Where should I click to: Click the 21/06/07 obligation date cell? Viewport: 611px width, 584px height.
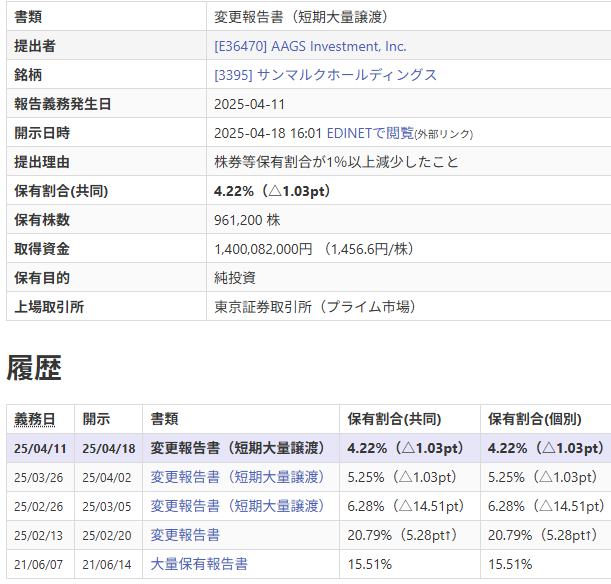(39, 565)
